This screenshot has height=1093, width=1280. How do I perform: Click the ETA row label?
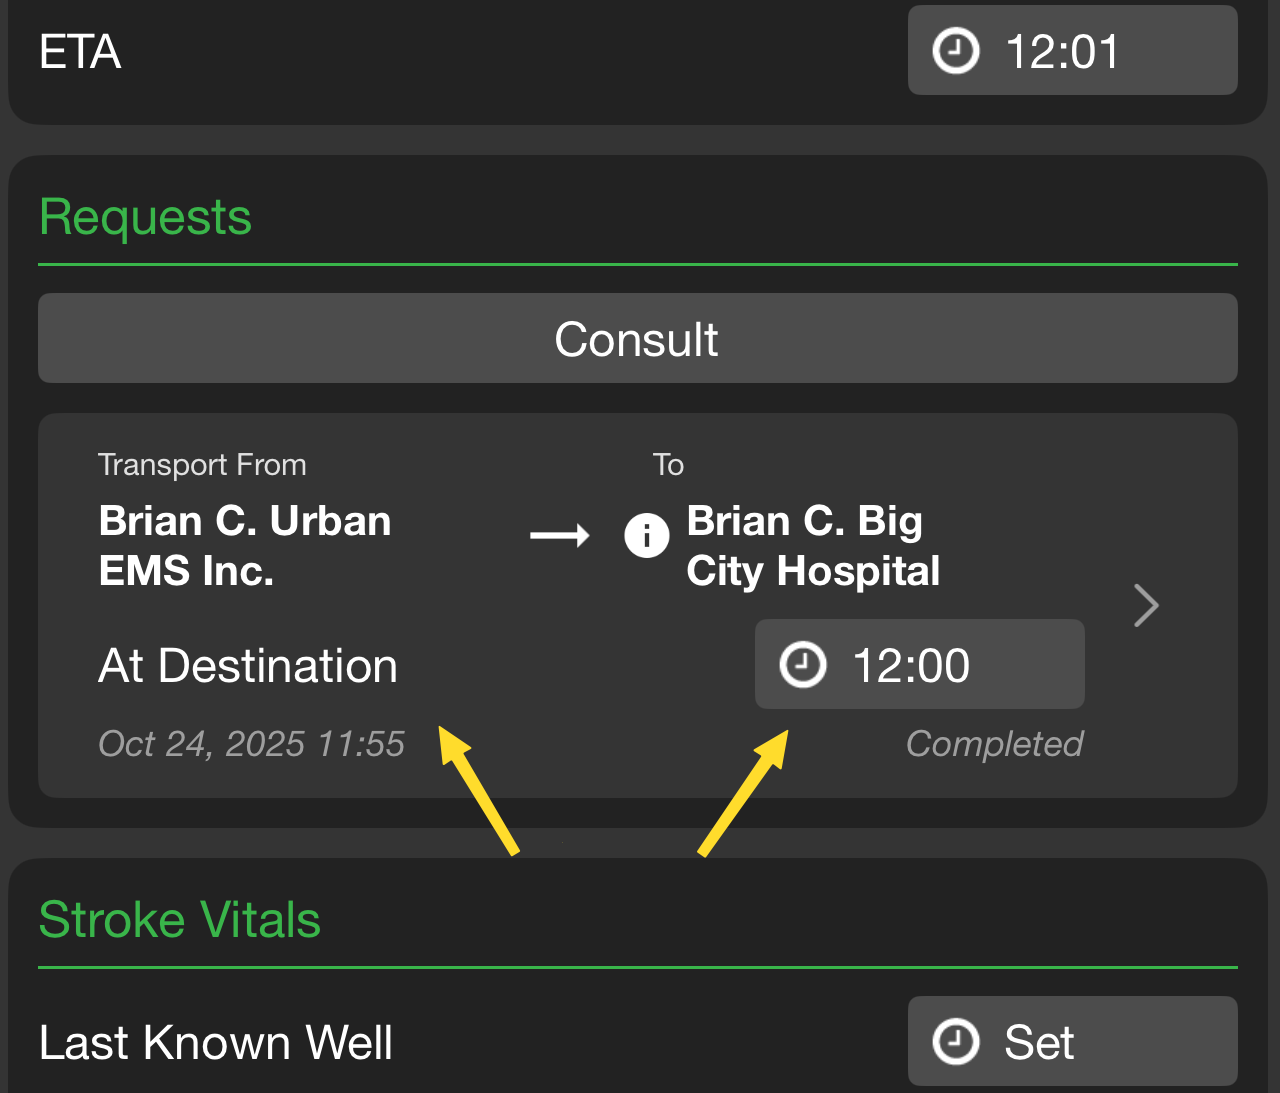point(80,52)
